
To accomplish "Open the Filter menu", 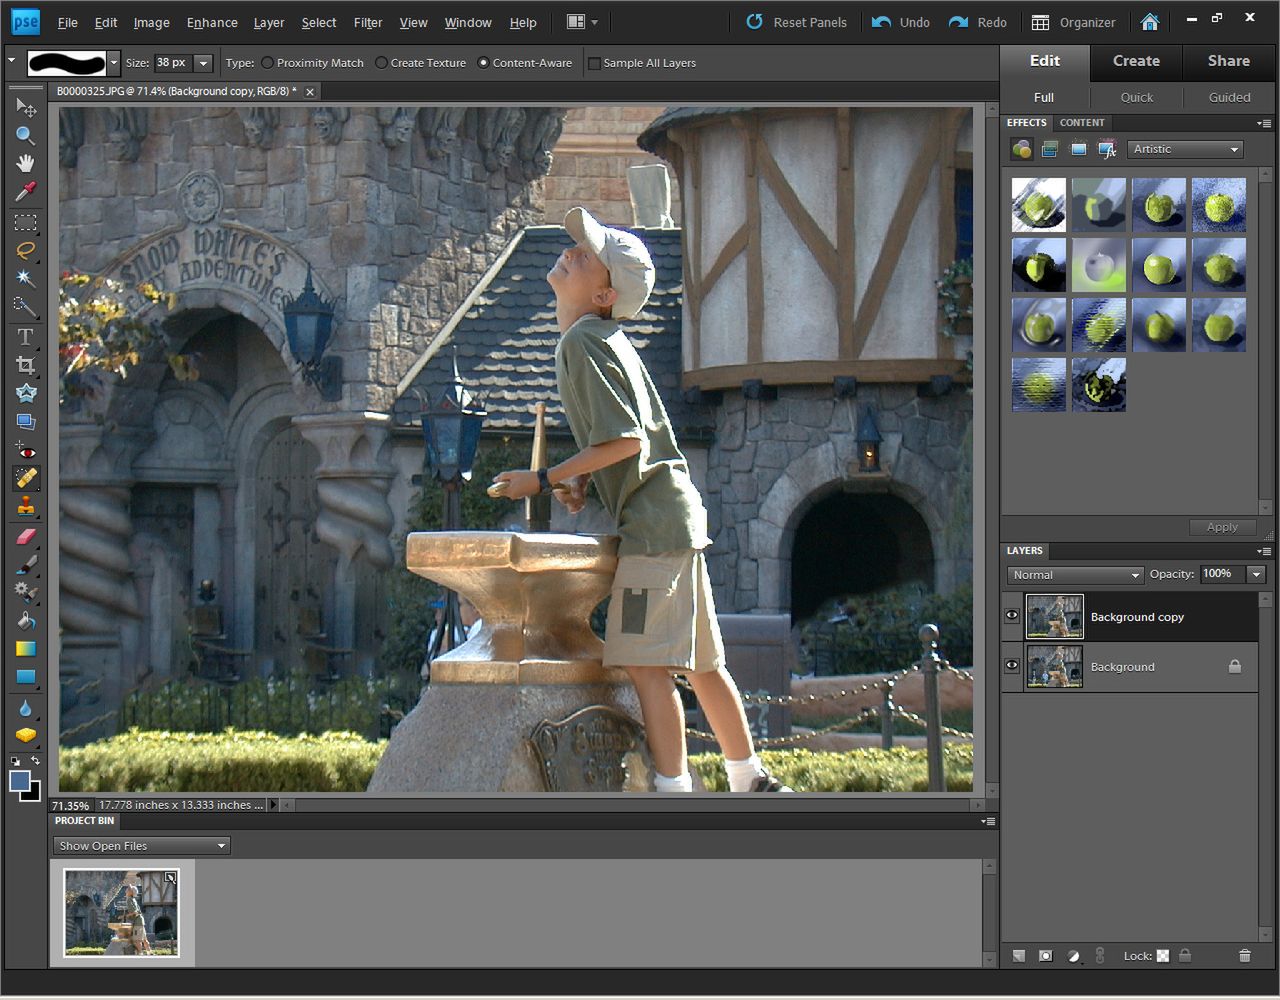I will 368,22.
